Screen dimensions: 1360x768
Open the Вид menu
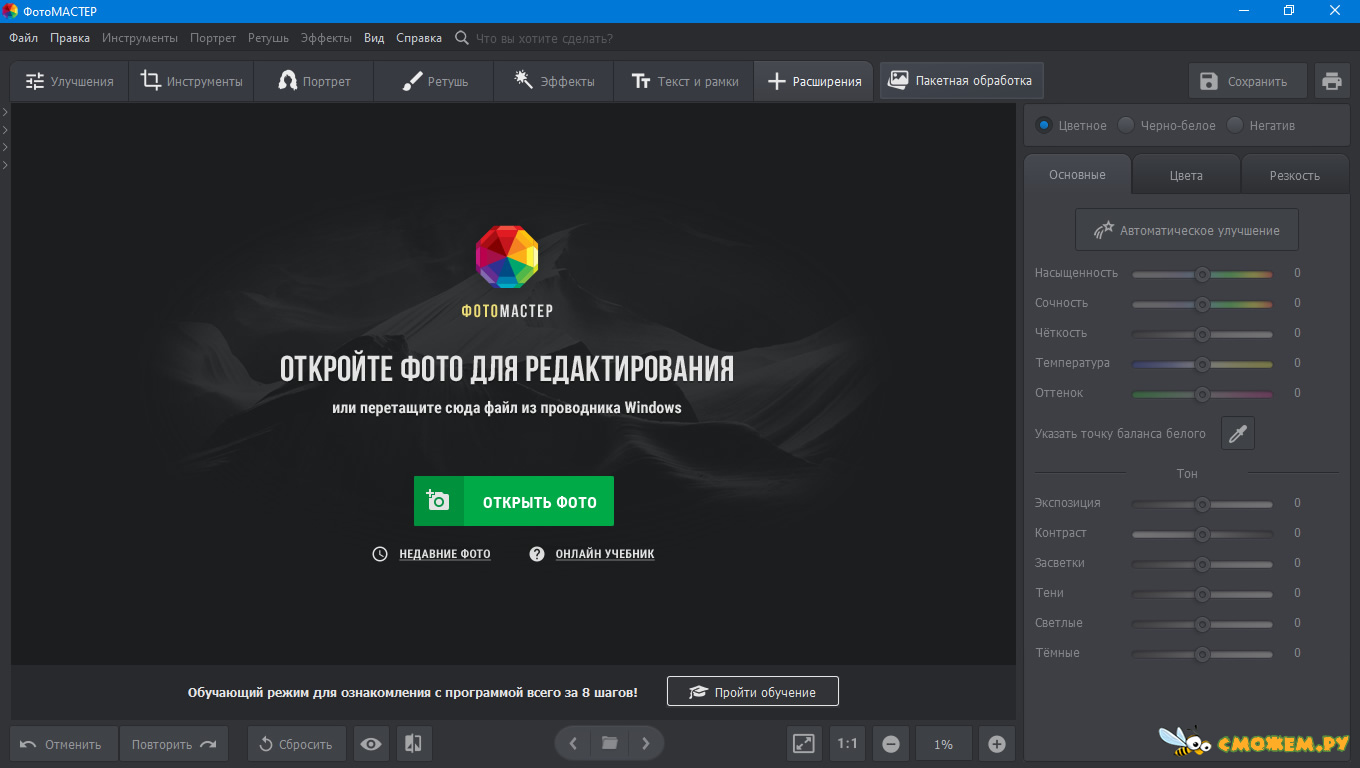[374, 38]
